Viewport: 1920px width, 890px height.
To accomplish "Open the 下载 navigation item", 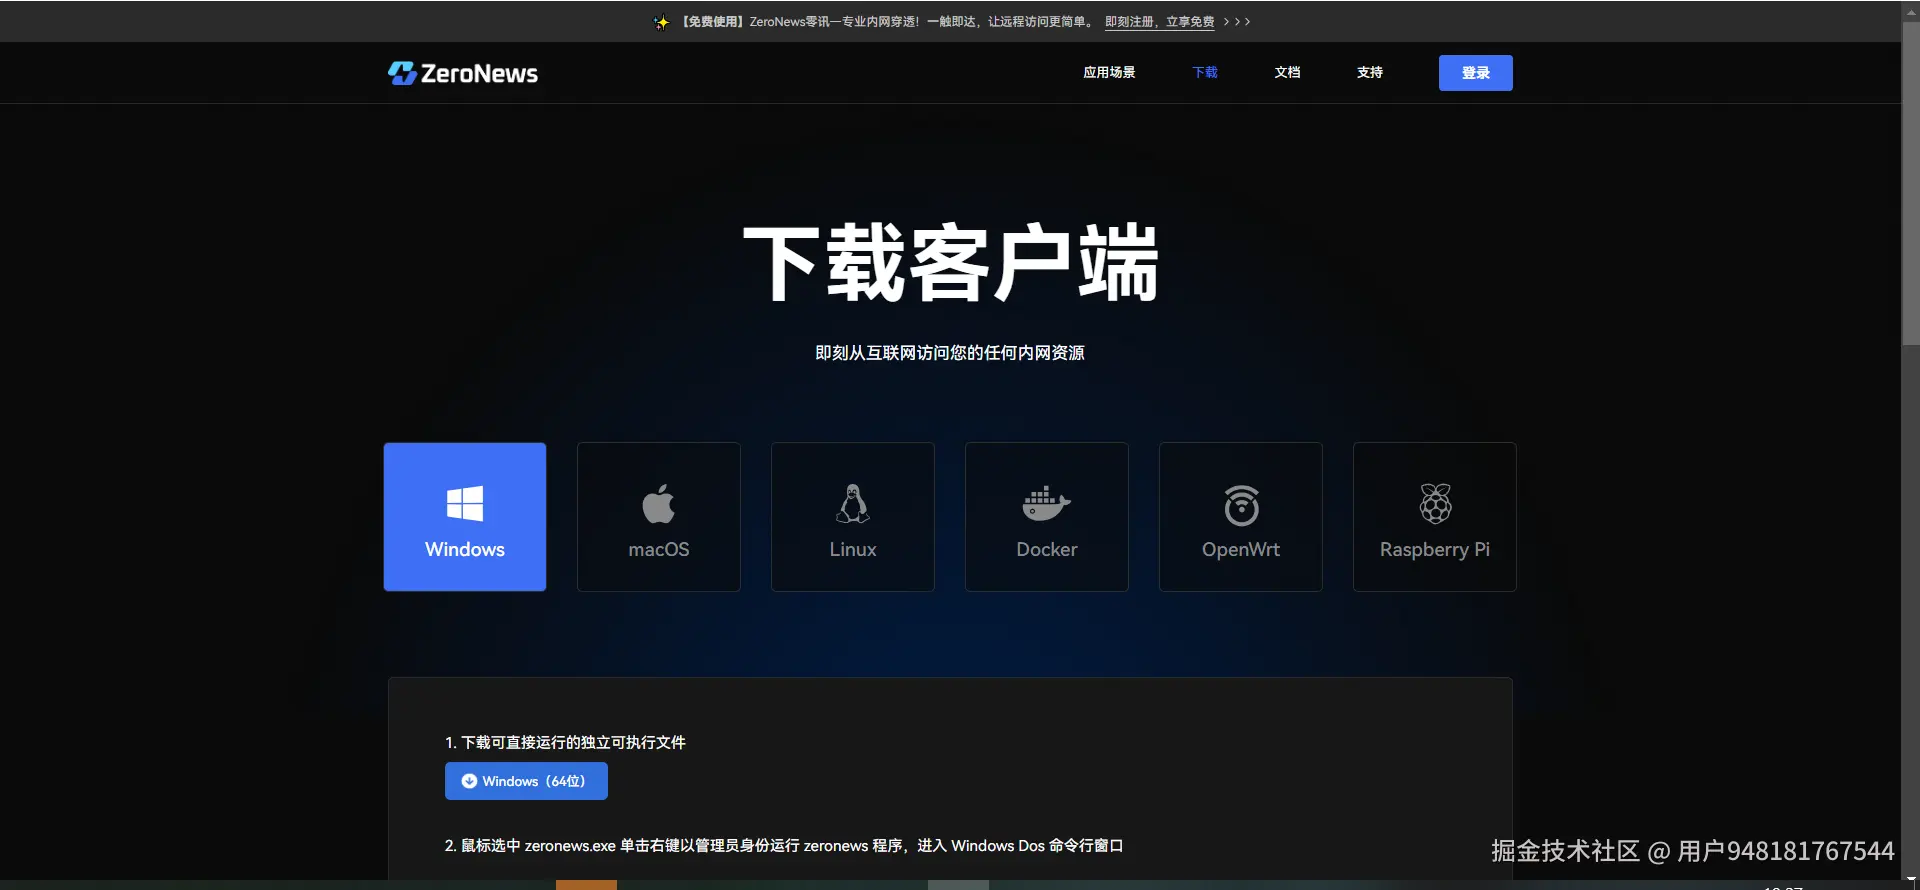I will coord(1205,72).
